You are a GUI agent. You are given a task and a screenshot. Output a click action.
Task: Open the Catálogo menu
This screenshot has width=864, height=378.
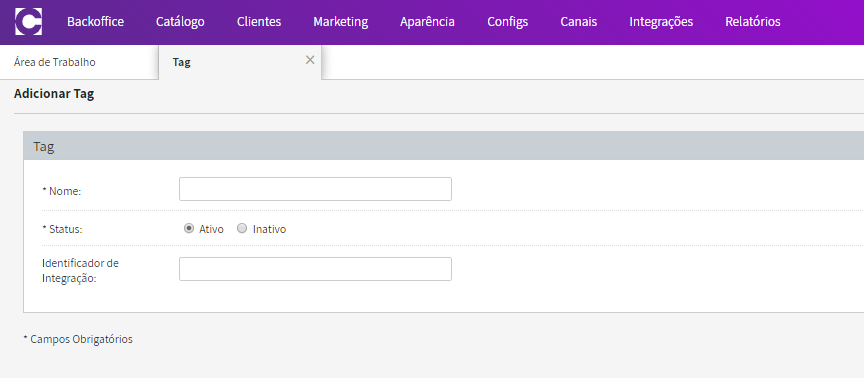click(180, 21)
